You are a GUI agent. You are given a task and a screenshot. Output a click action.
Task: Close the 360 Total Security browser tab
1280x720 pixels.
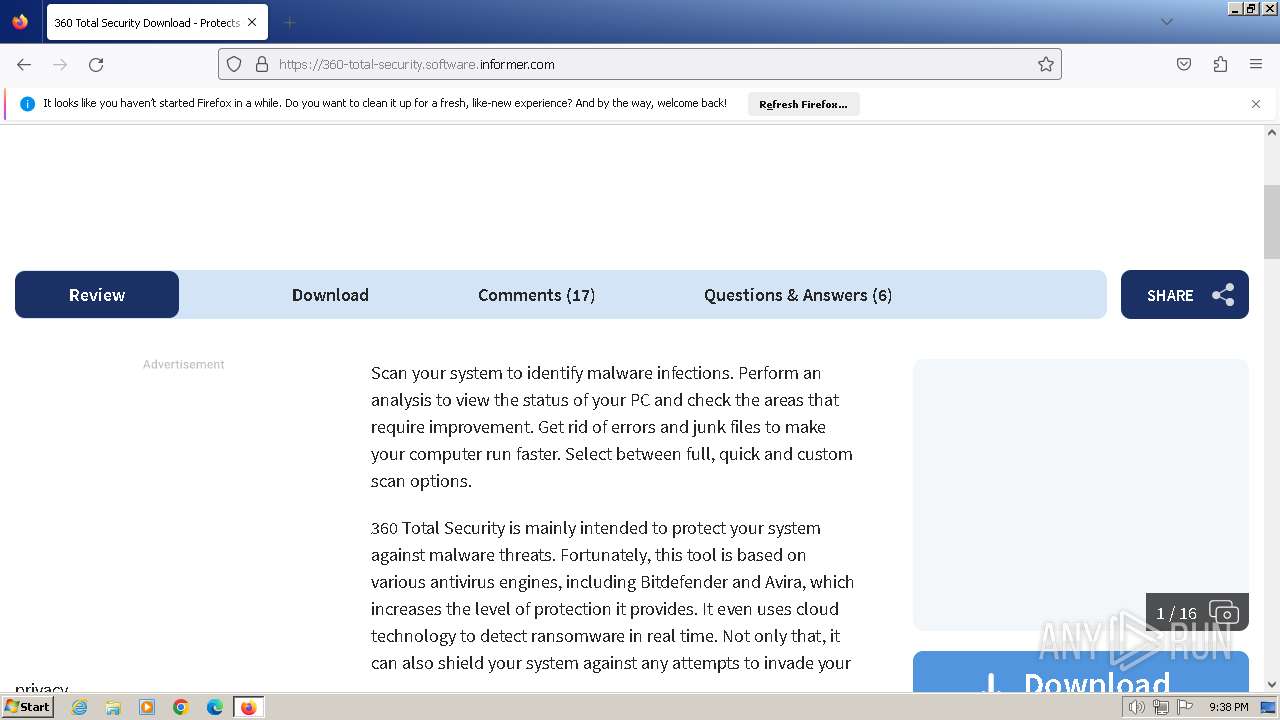[x=252, y=22]
